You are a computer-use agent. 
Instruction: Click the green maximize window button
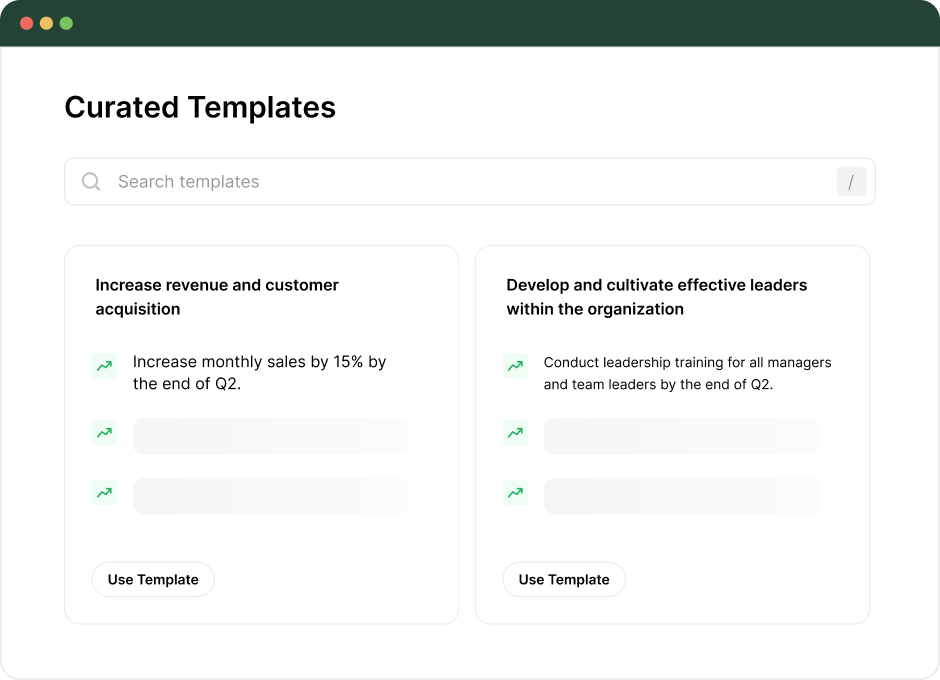click(x=66, y=23)
